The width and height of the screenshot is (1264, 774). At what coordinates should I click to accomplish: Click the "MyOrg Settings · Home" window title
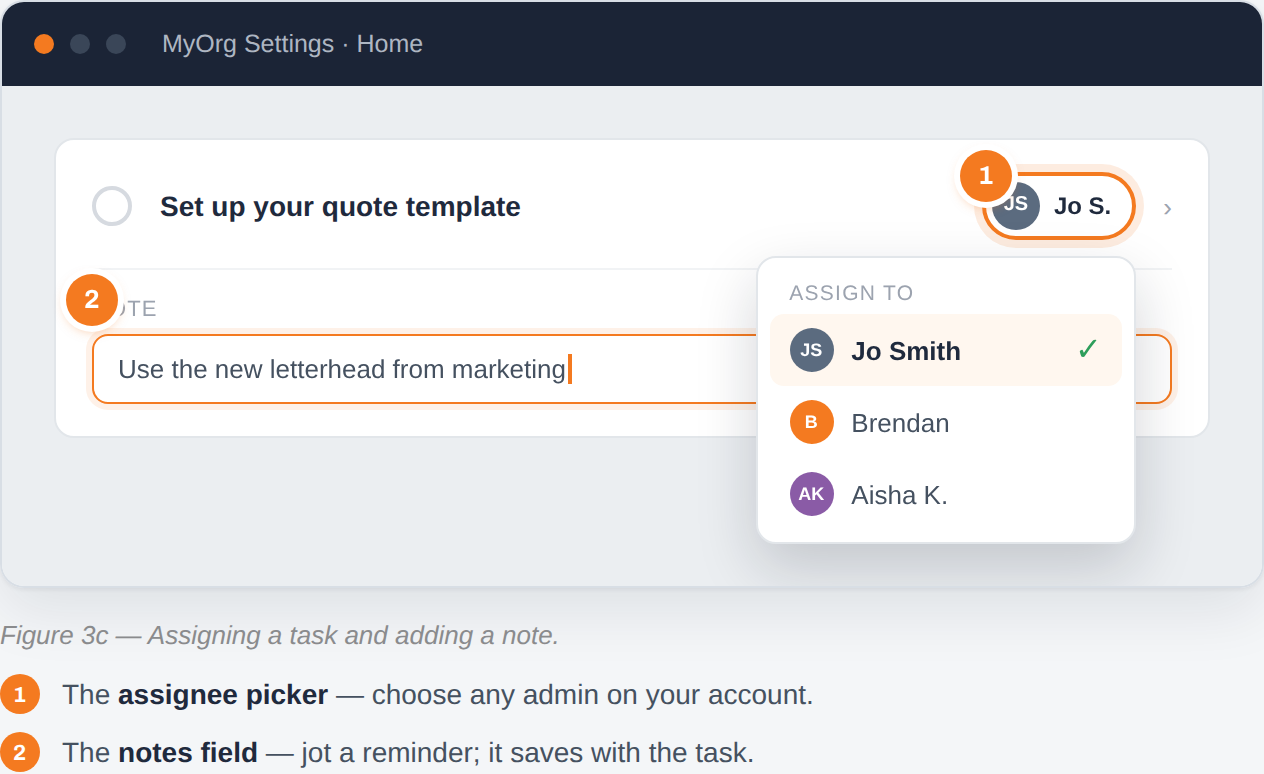pyautogui.click(x=292, y=44)
